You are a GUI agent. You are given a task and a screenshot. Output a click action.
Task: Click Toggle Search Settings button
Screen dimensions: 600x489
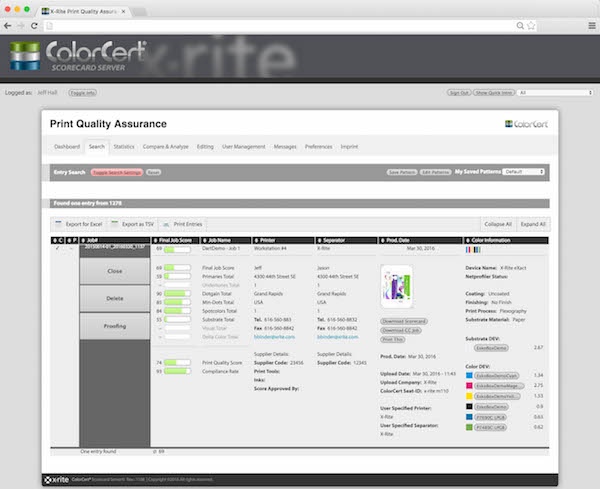117,173
